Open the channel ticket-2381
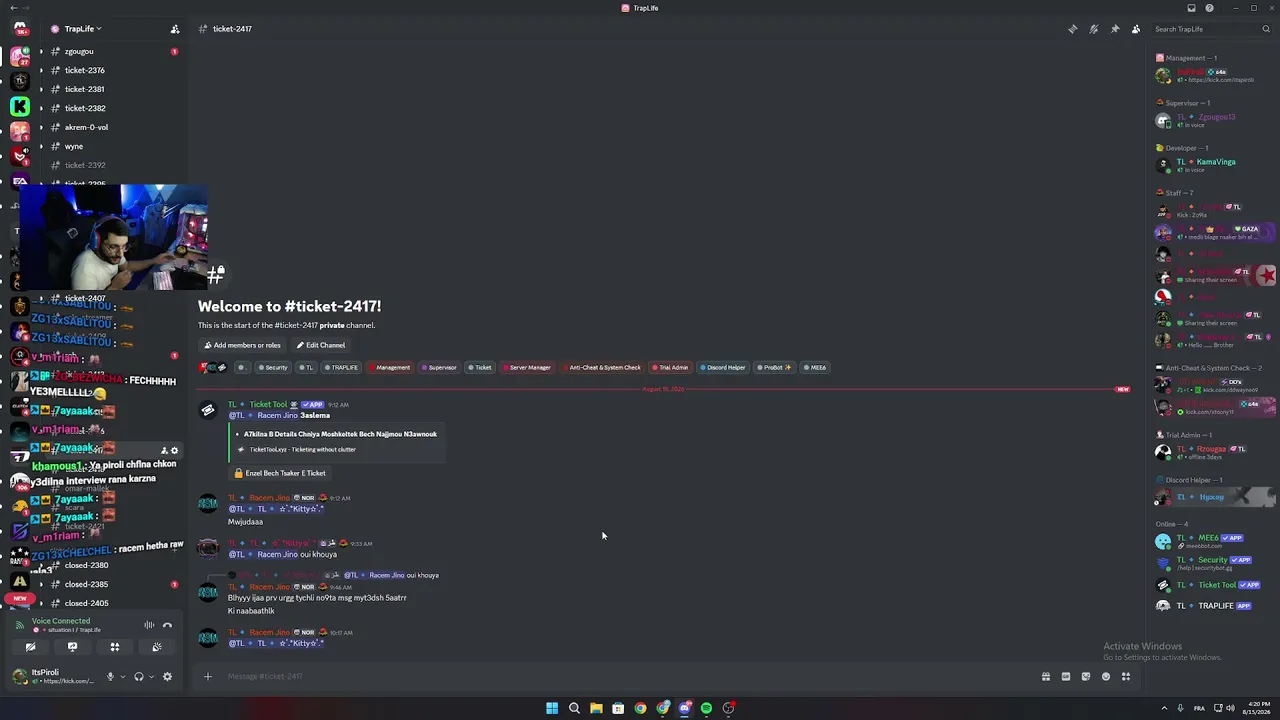The height and width of the screenshot is (720, 1280). (x=85, y=89)
